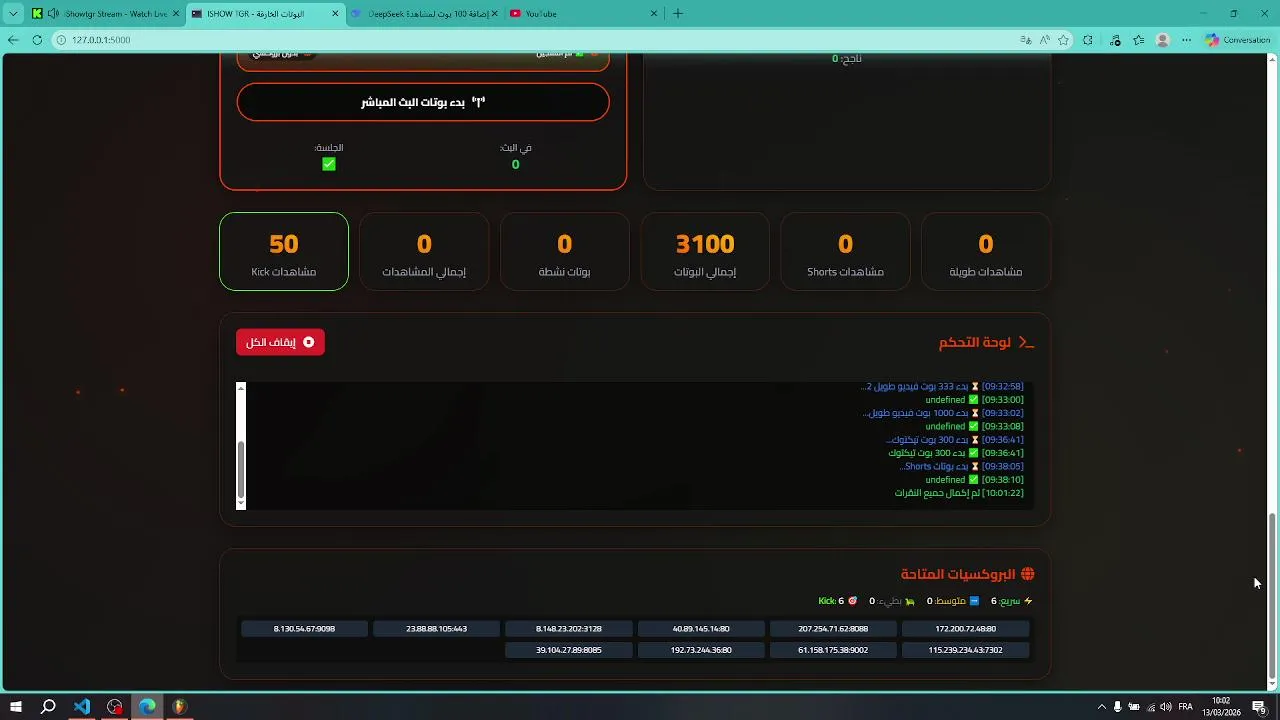Viewport: 1280px width, 720px height.
Task: Open Microsoft Edge from taskbar
Action: pyautogui.click(x=147, y=707)
